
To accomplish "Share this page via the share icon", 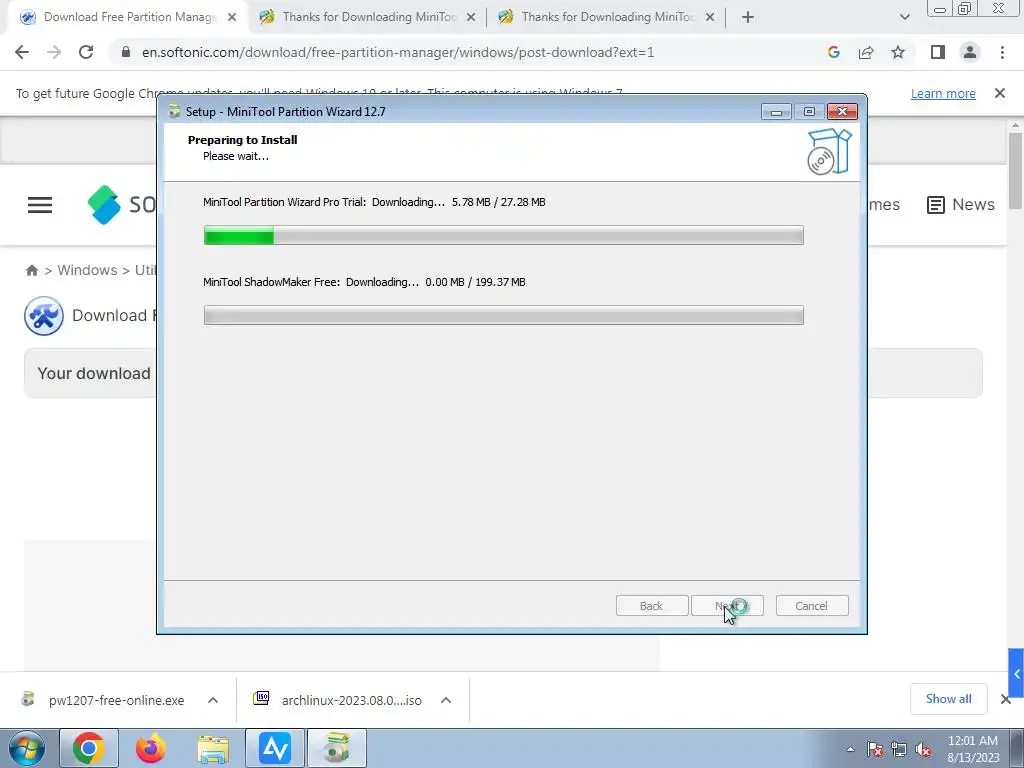I will pos(866,52).
